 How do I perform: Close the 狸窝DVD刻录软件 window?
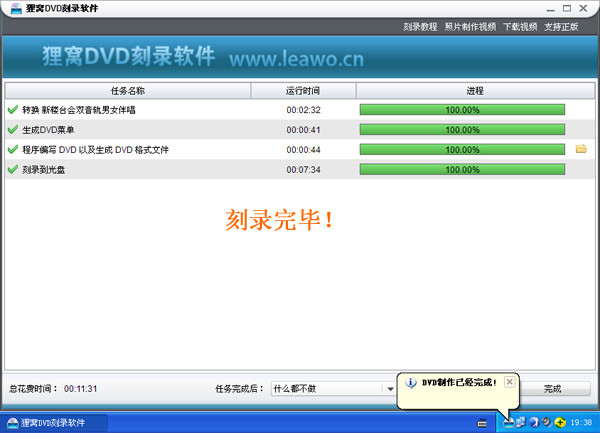tap(583, 8)
